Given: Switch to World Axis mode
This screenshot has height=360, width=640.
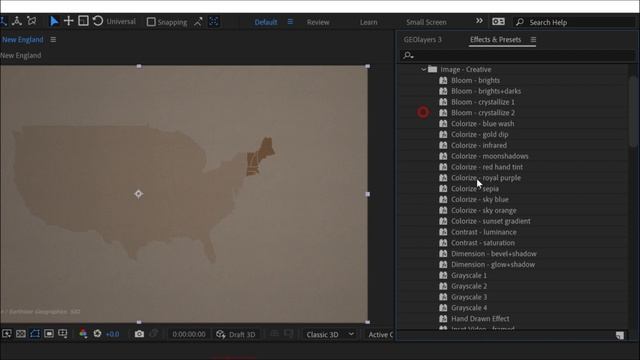Looking at the screenshot, I should 17,21.
